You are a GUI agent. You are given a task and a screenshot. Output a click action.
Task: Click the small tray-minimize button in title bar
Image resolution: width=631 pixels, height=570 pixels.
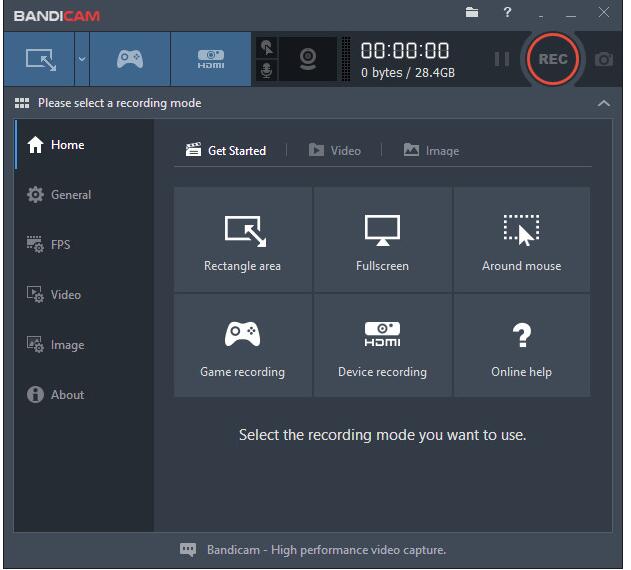540,16
